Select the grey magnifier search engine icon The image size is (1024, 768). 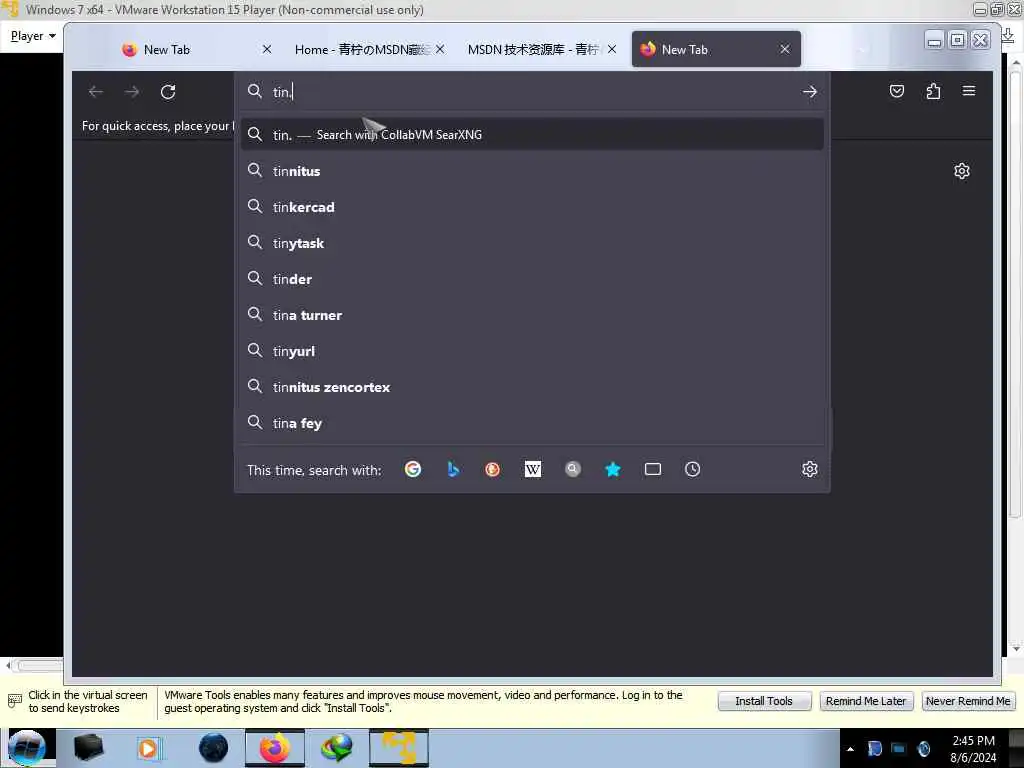573,469
